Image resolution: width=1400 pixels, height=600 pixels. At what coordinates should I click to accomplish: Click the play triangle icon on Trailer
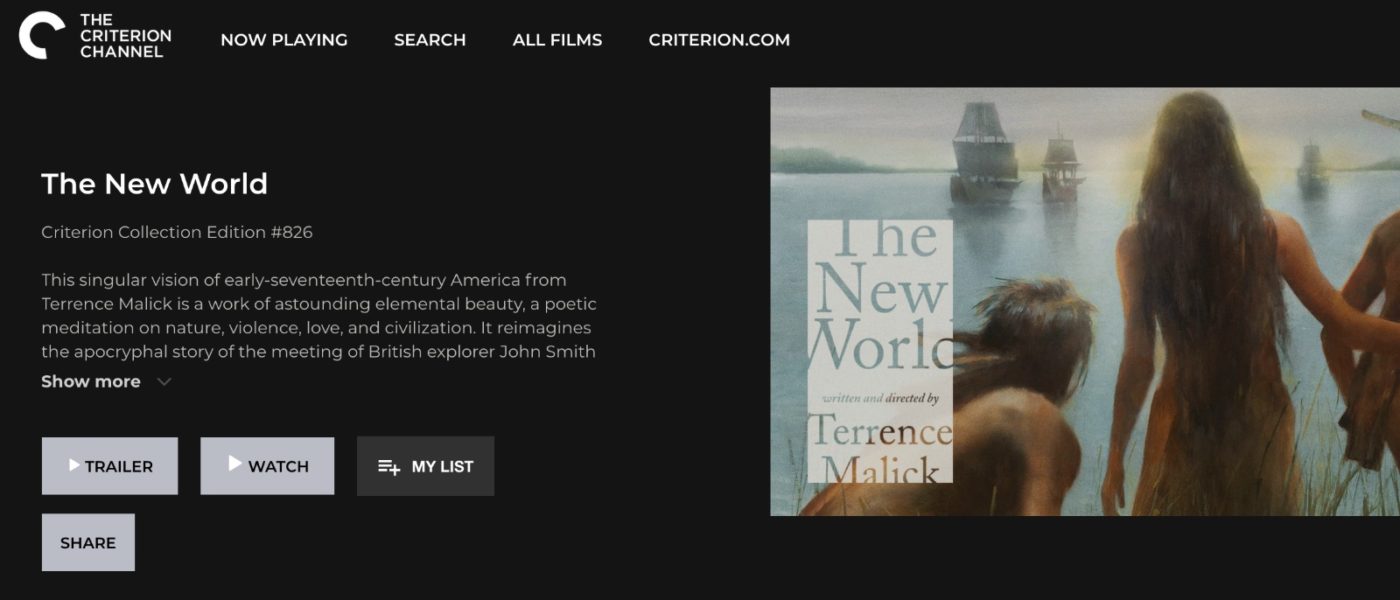(x=74, y=465)
